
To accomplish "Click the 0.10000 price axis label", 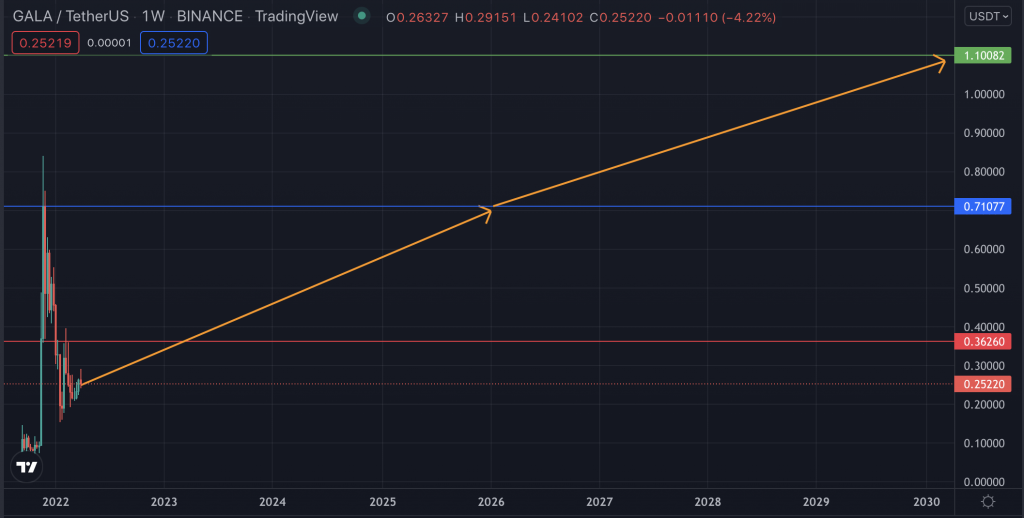I will coord(984,443).
